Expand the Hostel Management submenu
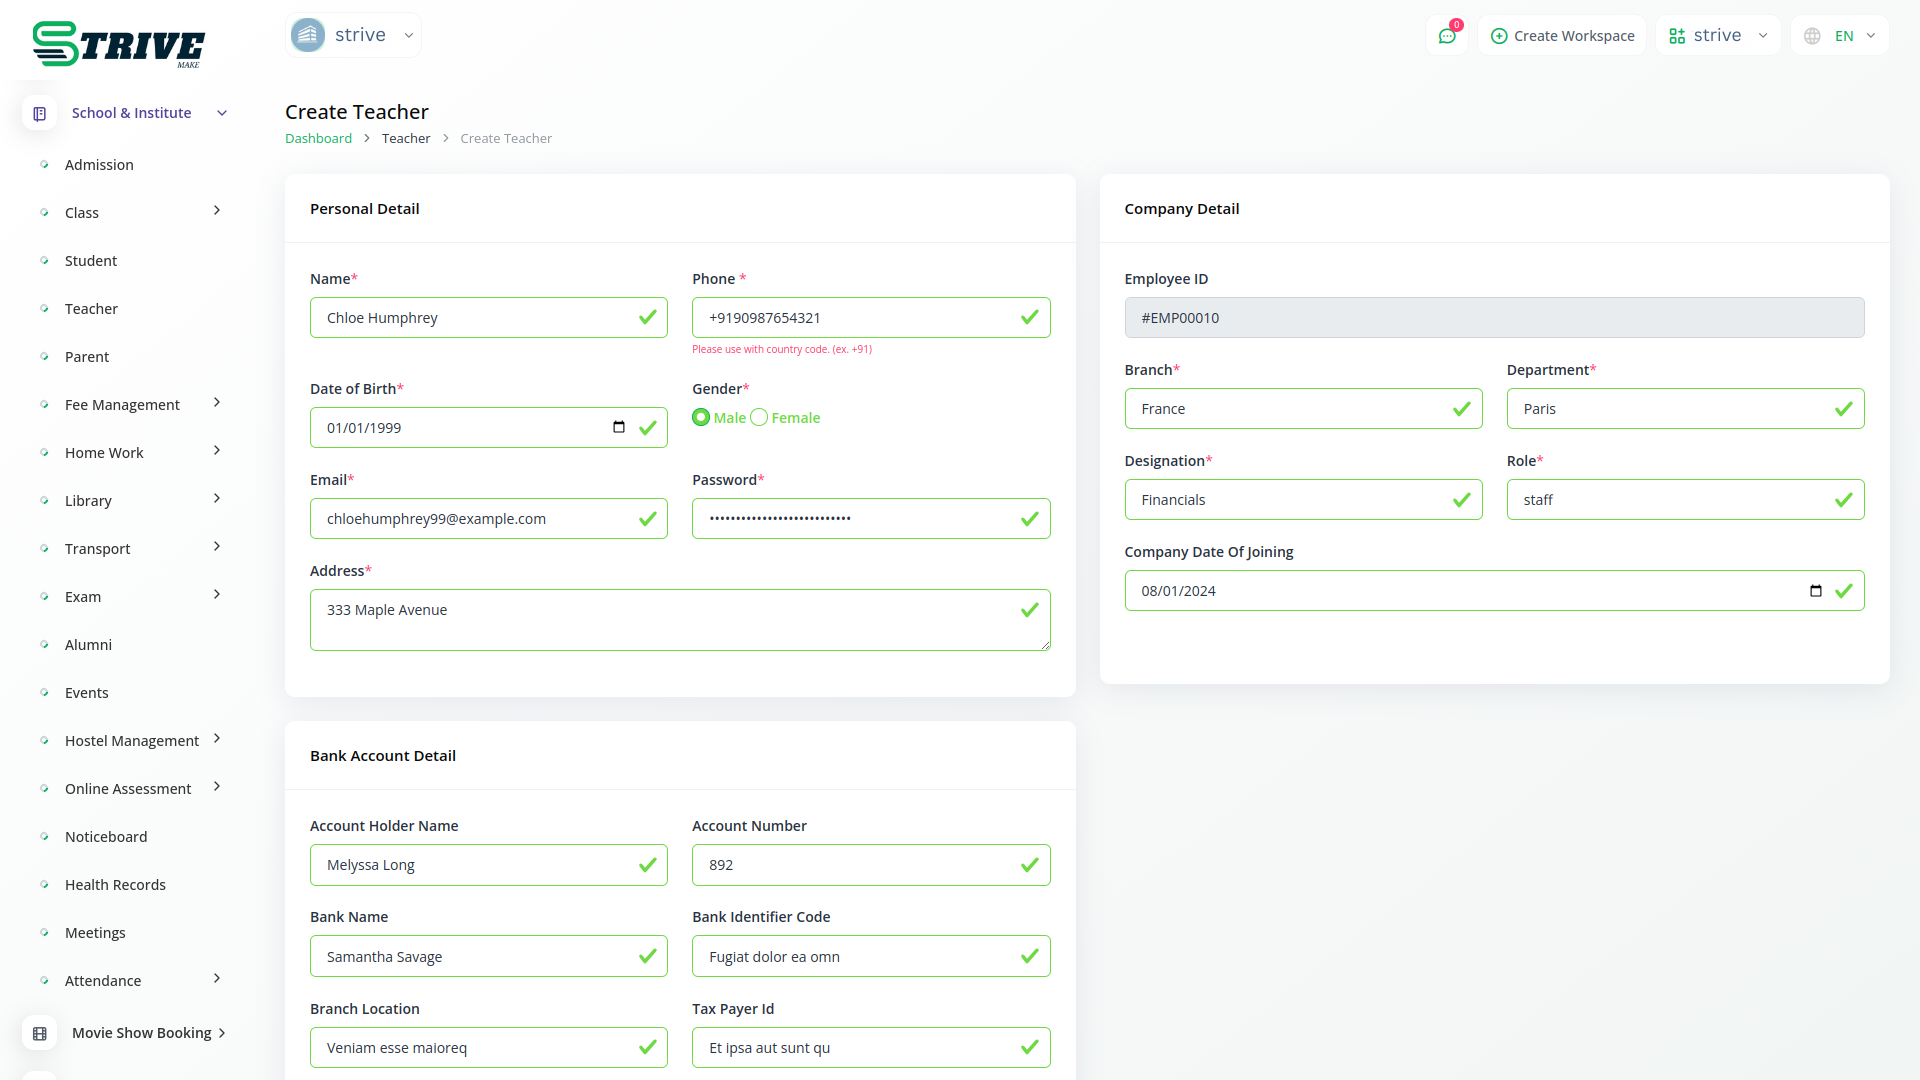The height and width of the screenshot is (1080, 1920). coord(217,739)
